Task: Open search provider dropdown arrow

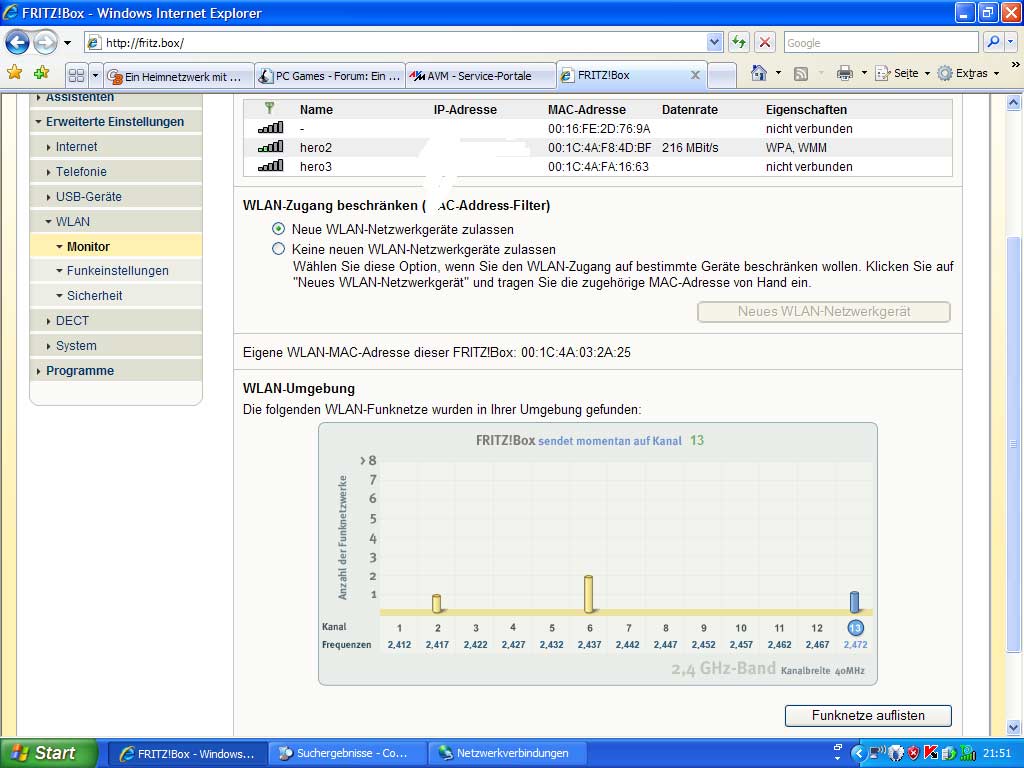Action: tap(1011, 42)
